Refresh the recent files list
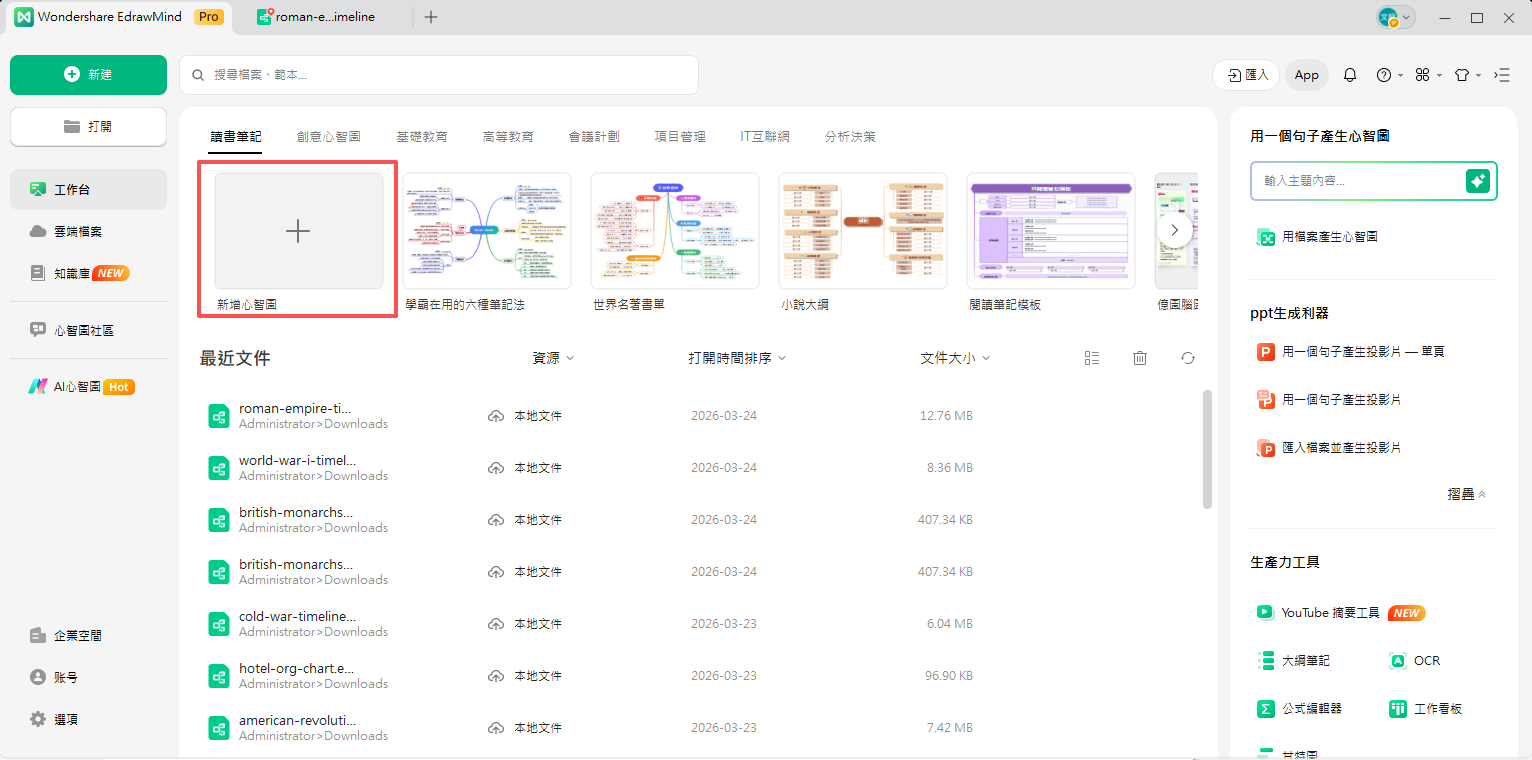 coord(1187,357)
